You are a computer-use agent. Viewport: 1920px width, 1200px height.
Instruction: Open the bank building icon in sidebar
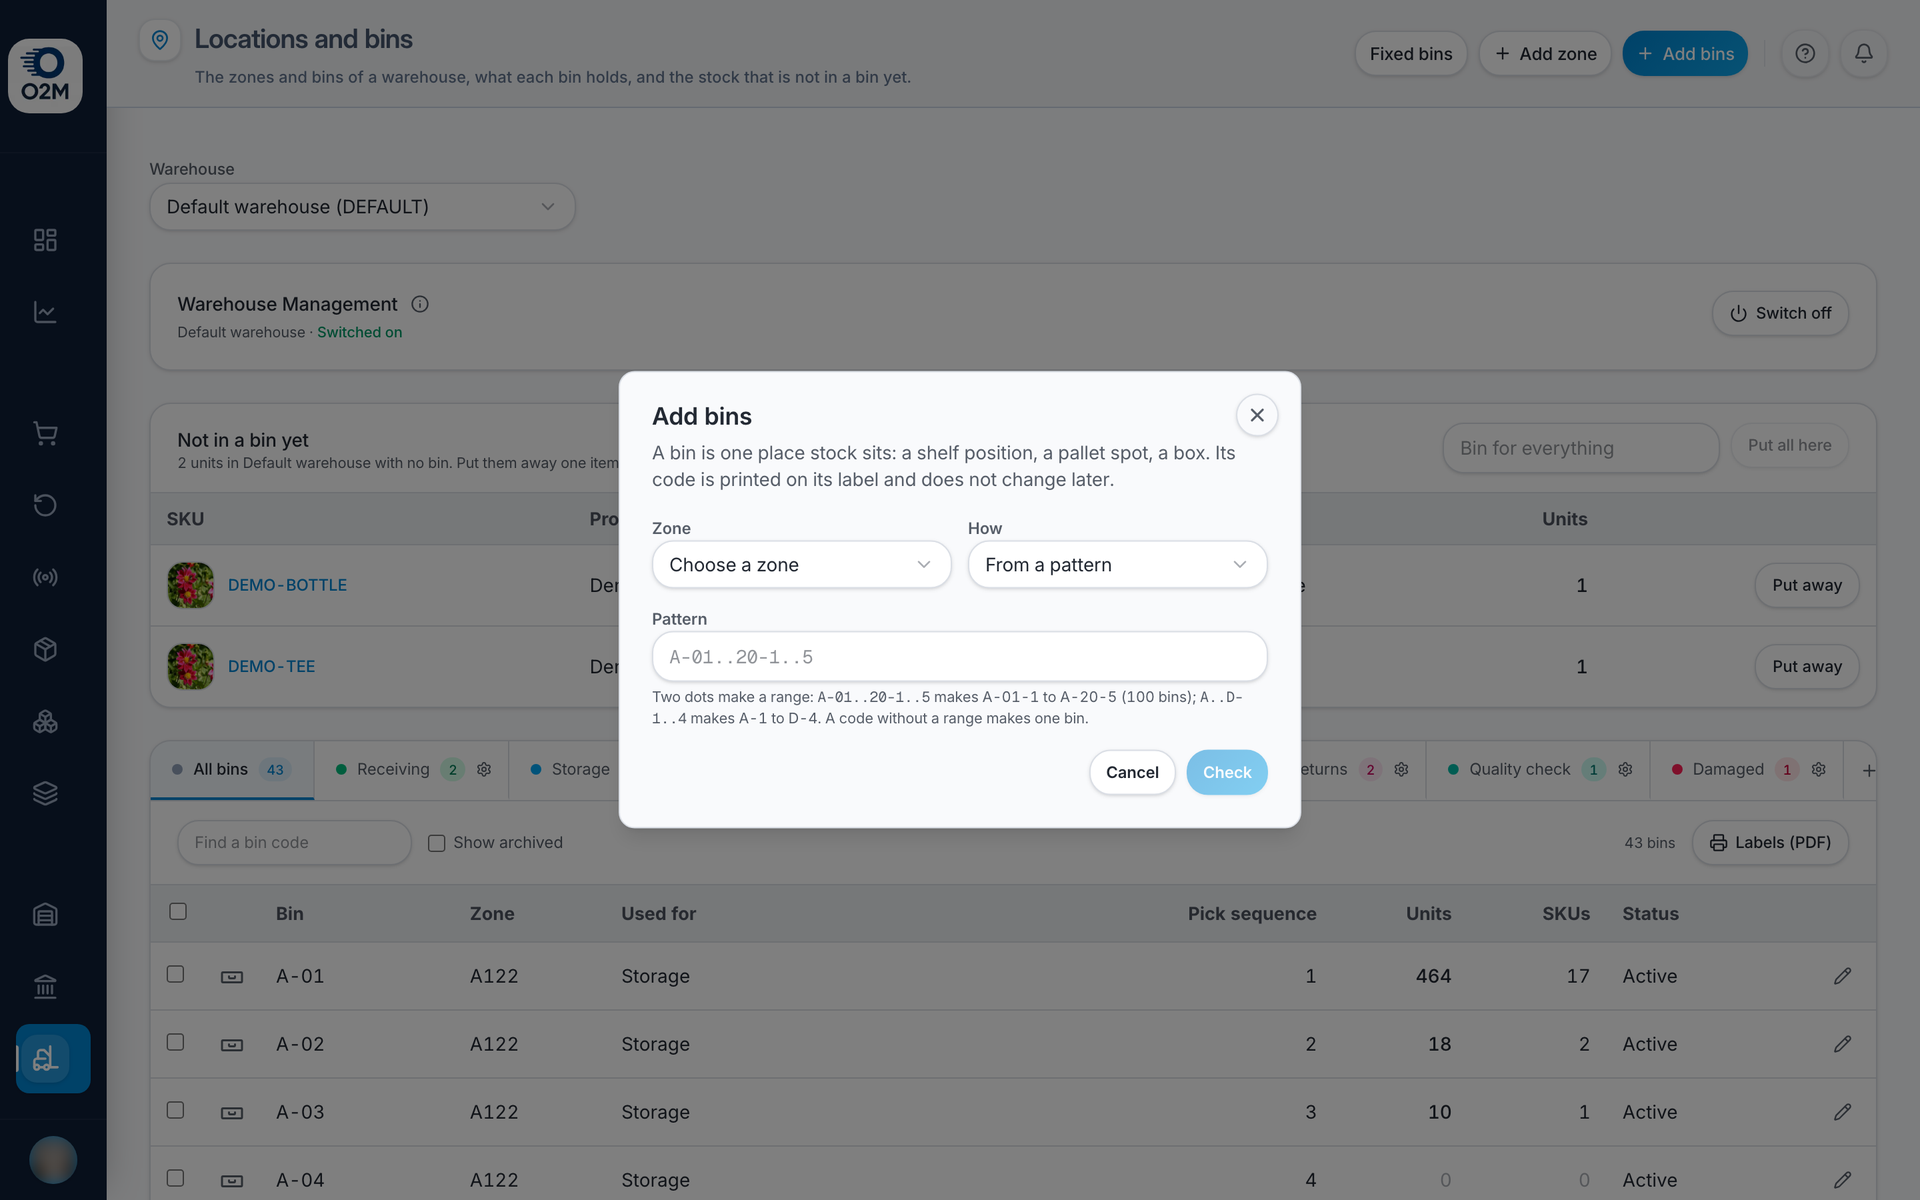(45, 986)
